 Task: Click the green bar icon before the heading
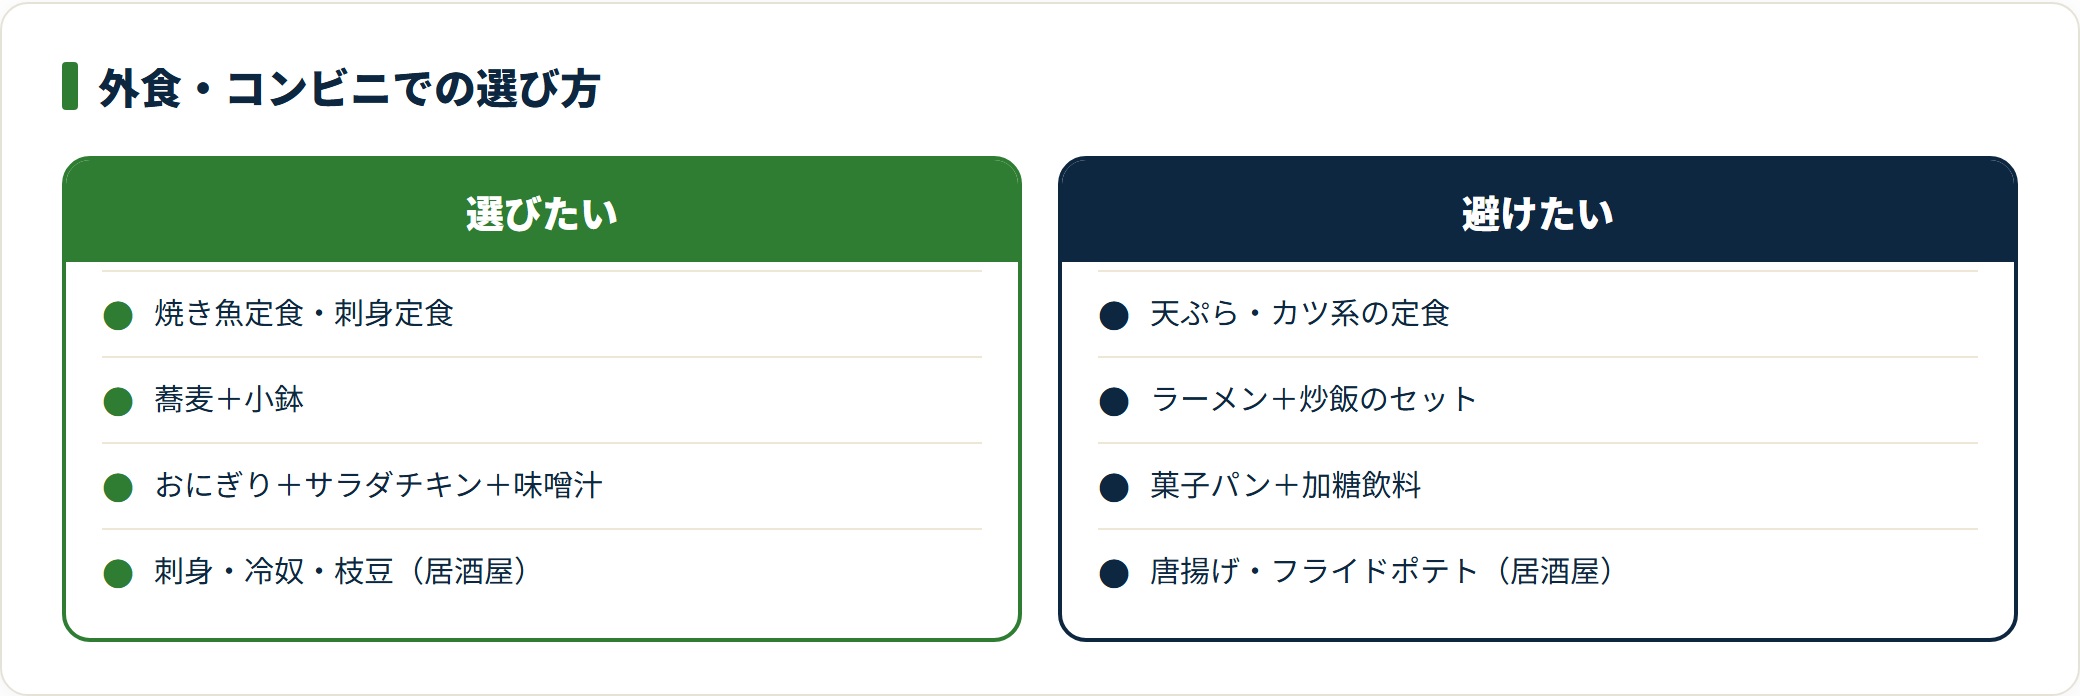coord(70,86)
